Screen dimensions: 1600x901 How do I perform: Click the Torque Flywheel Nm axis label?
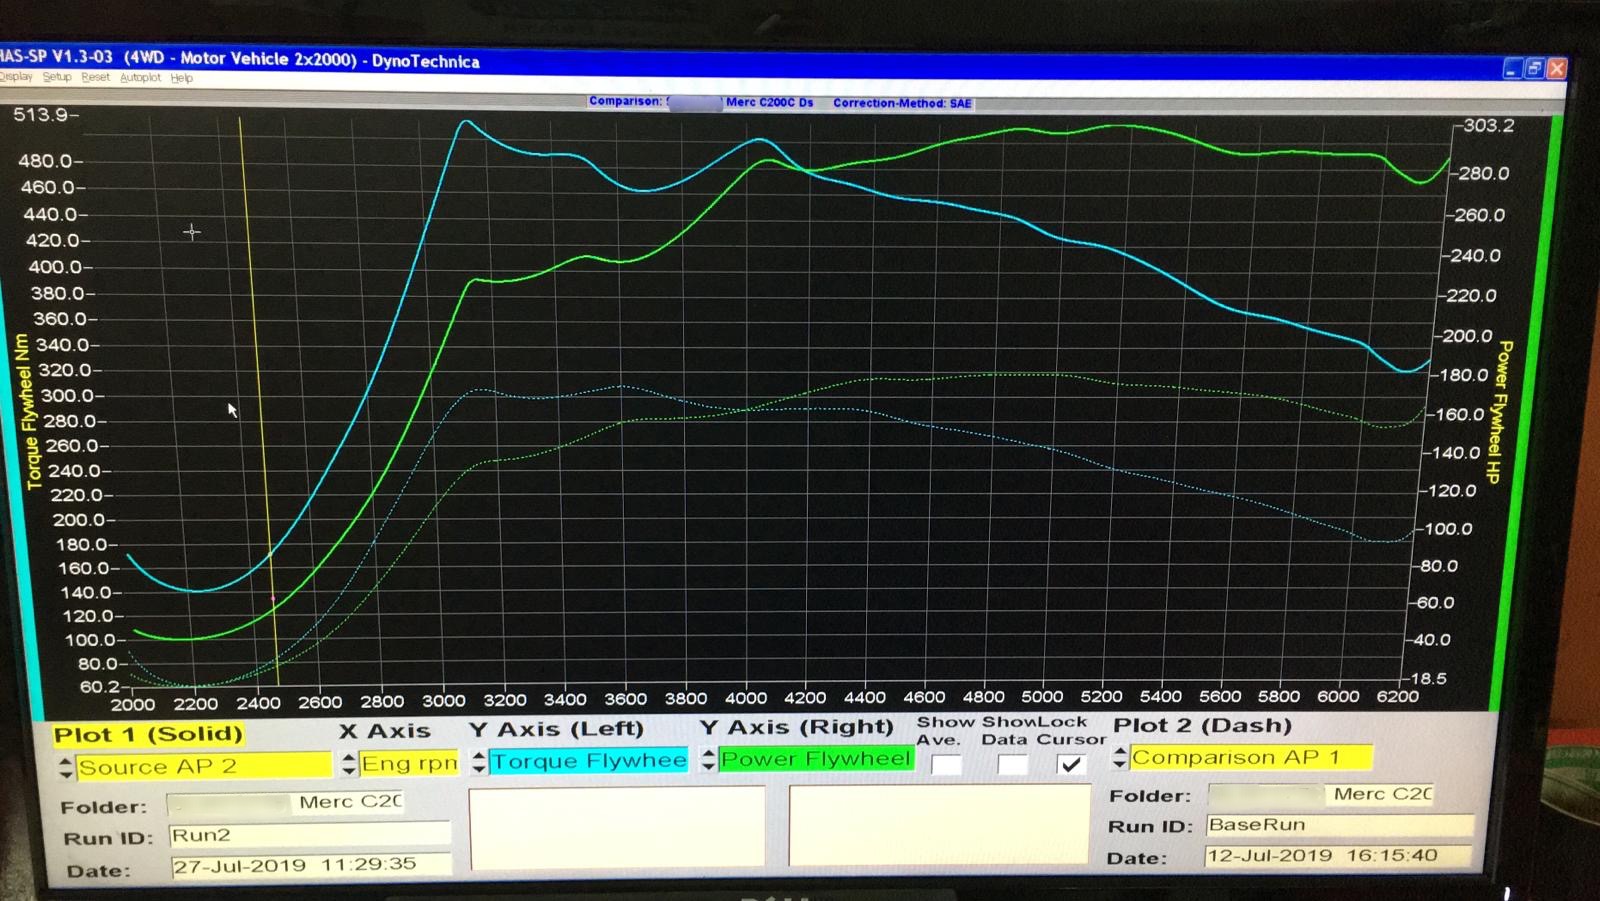coord(29,412)
